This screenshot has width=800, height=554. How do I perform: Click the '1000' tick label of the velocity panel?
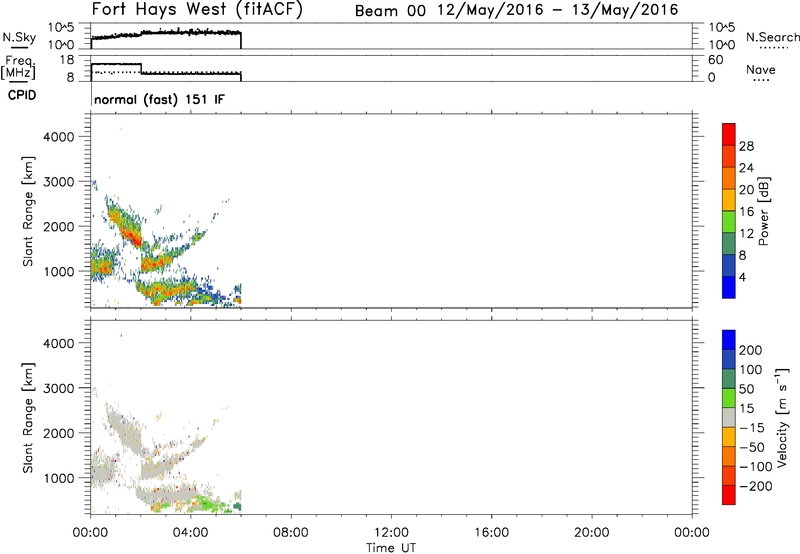[59, 478]
